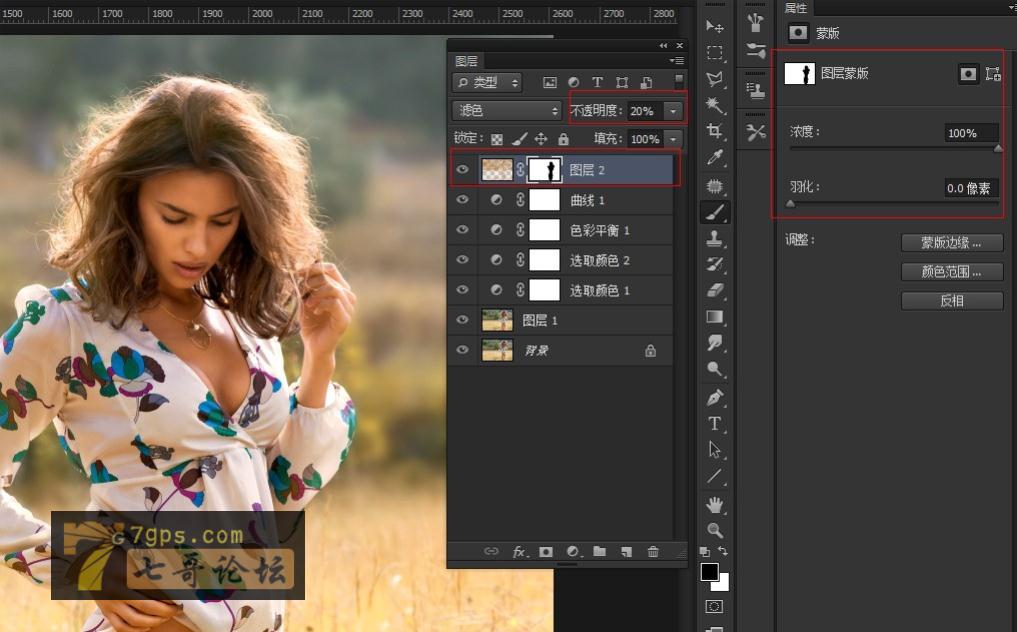This screenshot has height=632, width=1017.
Task: Hide the 曲线 1 adjustment layer
Action: click(462, 200)
